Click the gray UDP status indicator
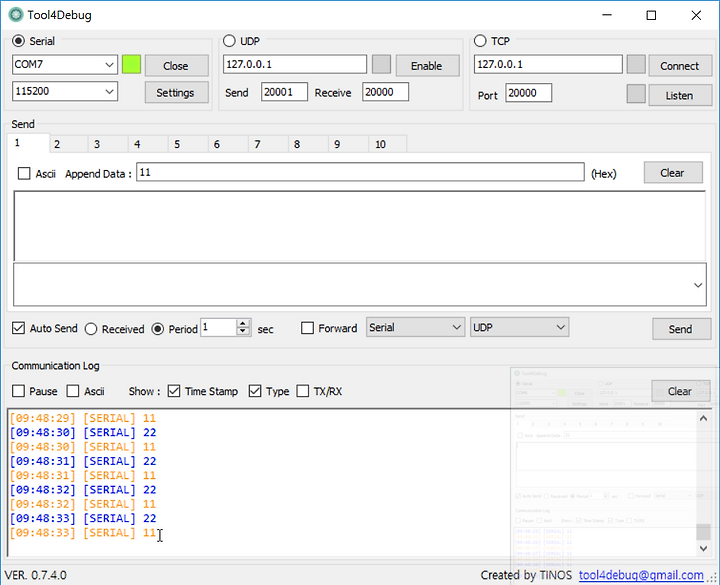The height and width of the screenshot is (585, 720). [381, 65]
